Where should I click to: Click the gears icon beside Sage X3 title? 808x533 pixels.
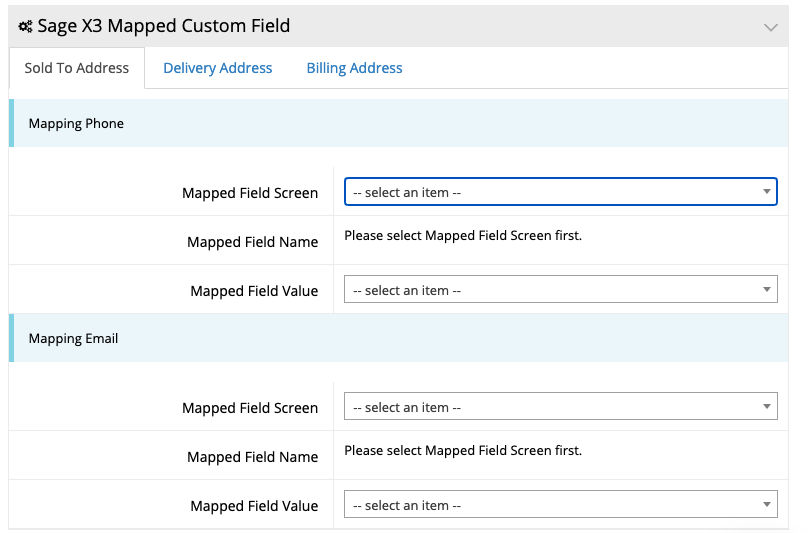pyautogui.click(x=25, y=26)
